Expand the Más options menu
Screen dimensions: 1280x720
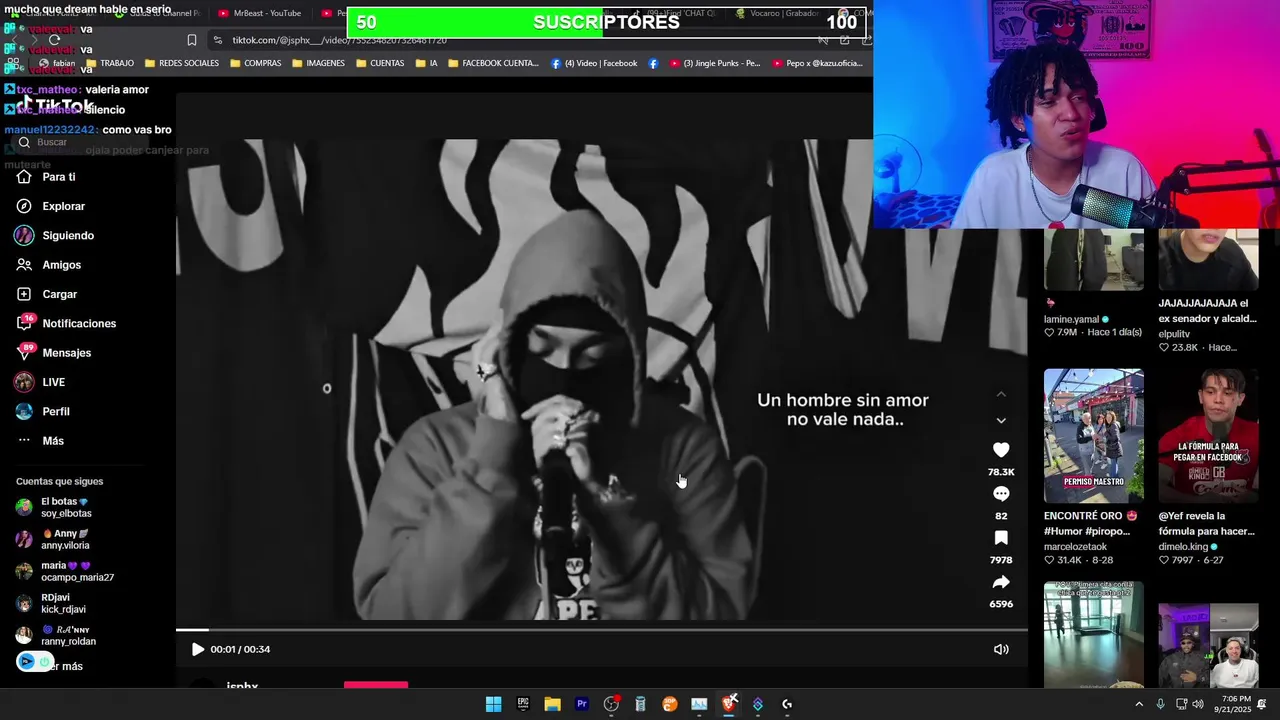(x=40, y=441)
